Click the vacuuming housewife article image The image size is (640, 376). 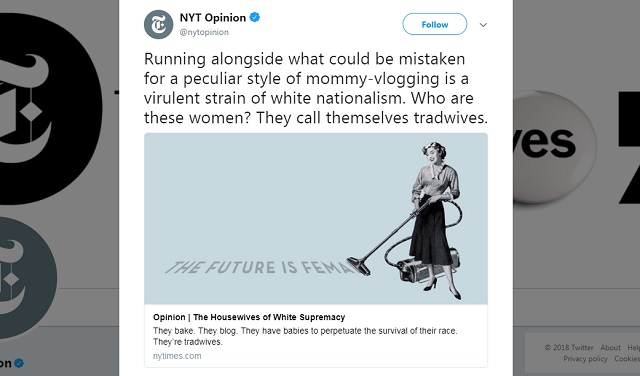[x=316, y=219]
